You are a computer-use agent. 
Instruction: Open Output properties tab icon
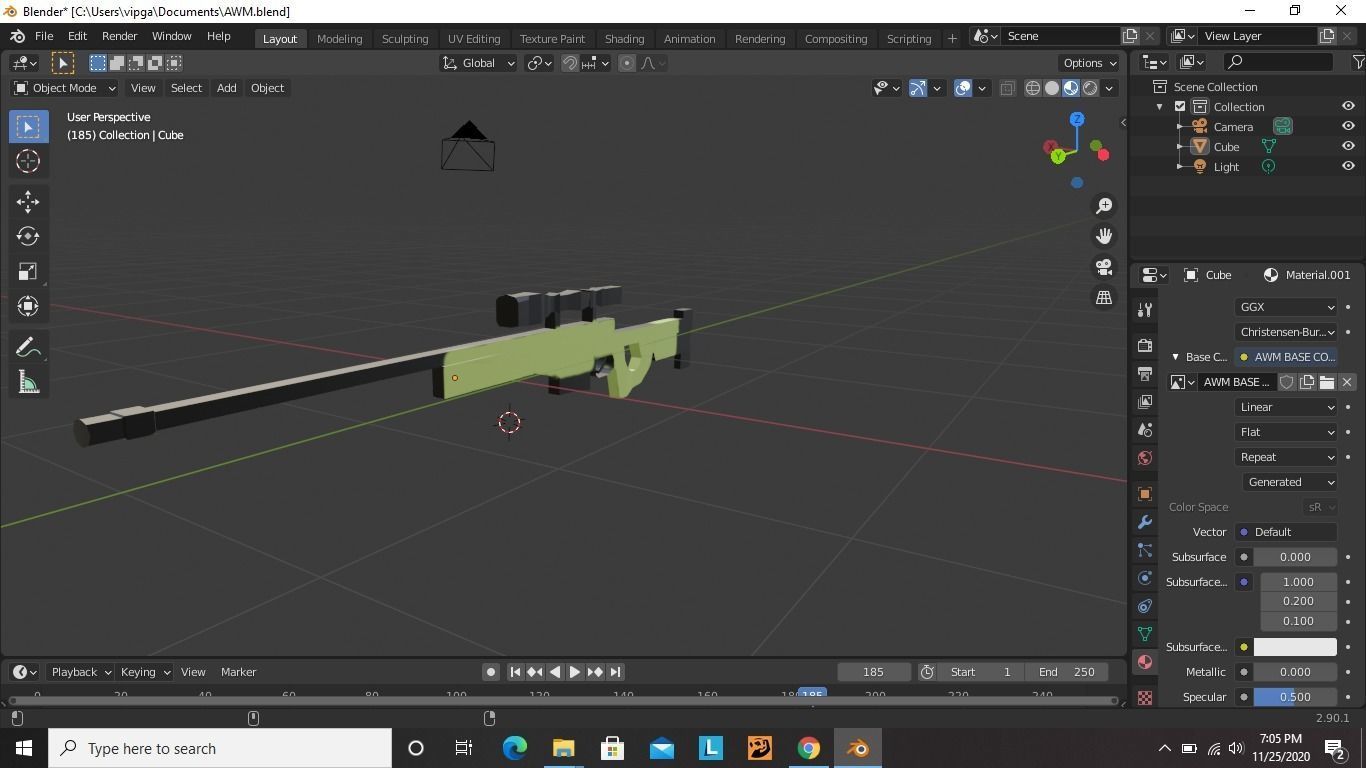pyautogui.click(x=1145, y=373)
